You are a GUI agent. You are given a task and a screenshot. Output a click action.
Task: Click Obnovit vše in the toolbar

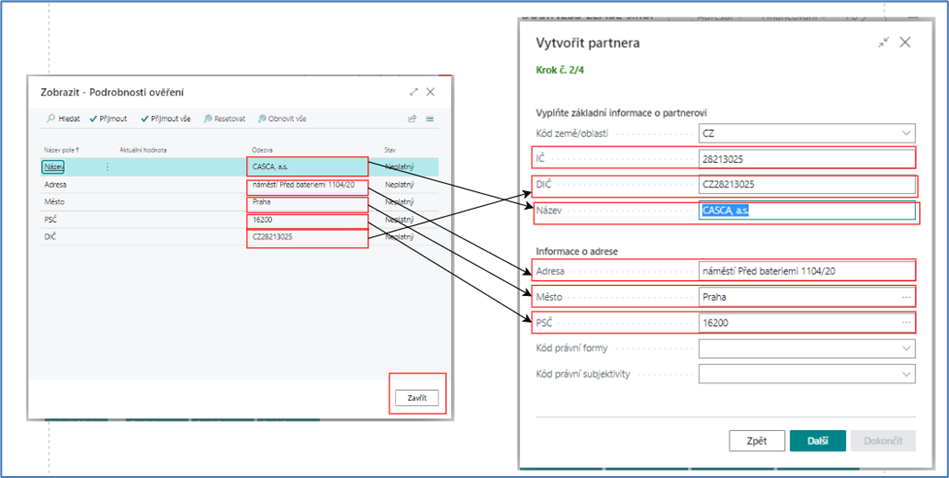(282, 118)
